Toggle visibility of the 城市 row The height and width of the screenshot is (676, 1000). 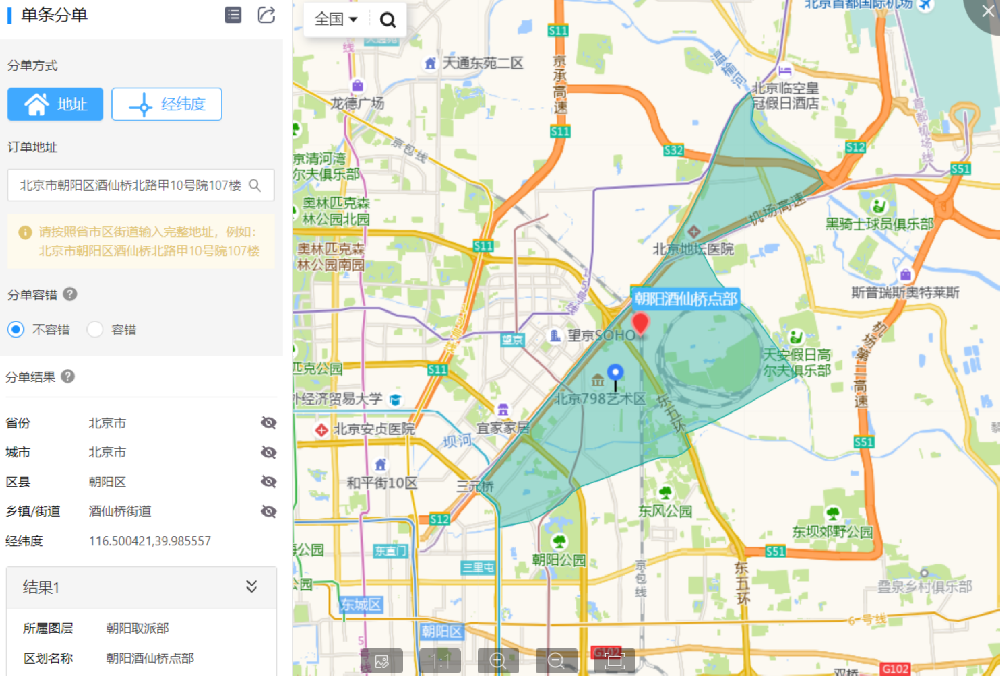pos(268,452)
